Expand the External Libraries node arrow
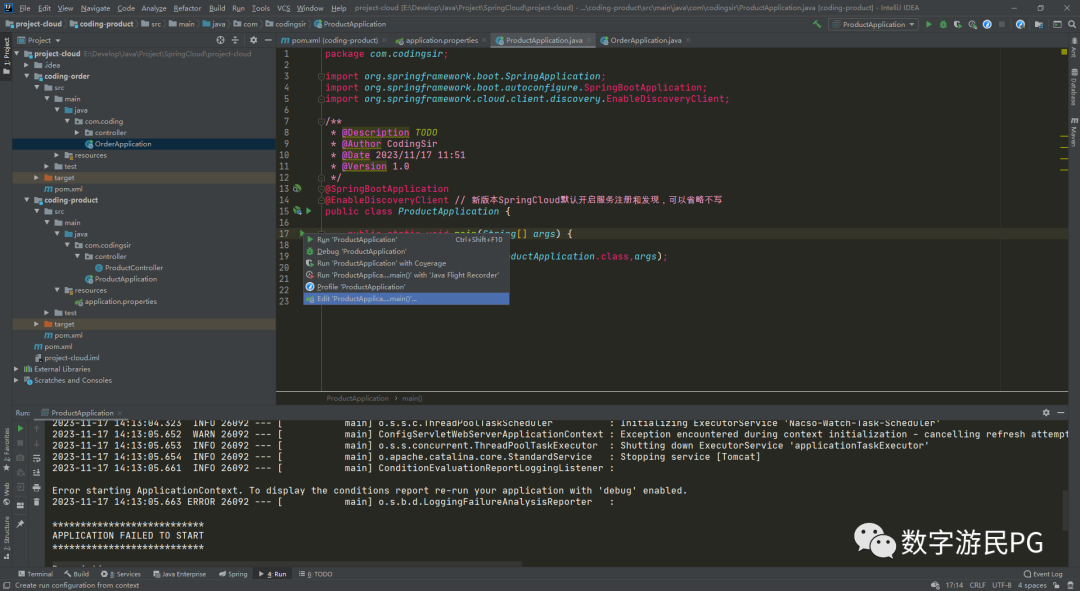The image size is (1080, 591). click(x=17, y=369)
